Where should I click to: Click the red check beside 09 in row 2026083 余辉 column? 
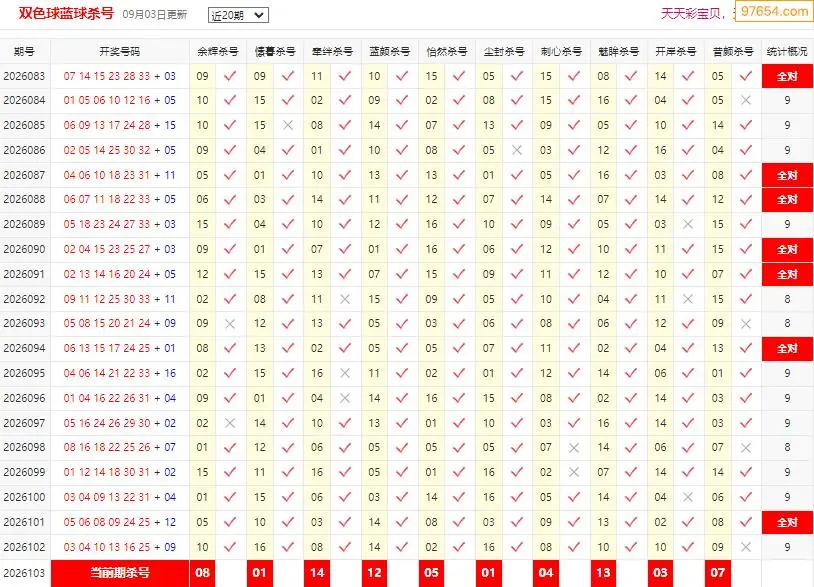point(230,76)
